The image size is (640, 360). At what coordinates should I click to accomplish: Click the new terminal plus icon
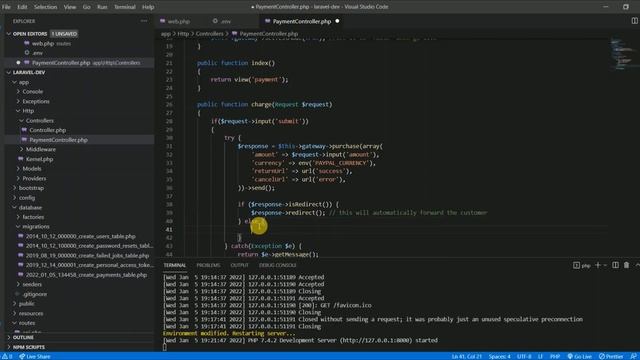coord(598,265)
